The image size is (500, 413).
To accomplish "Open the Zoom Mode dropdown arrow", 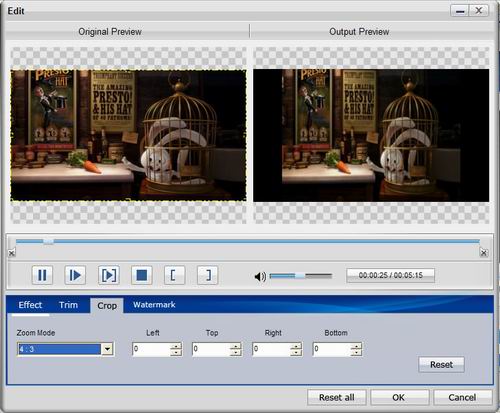I will 107,349.
